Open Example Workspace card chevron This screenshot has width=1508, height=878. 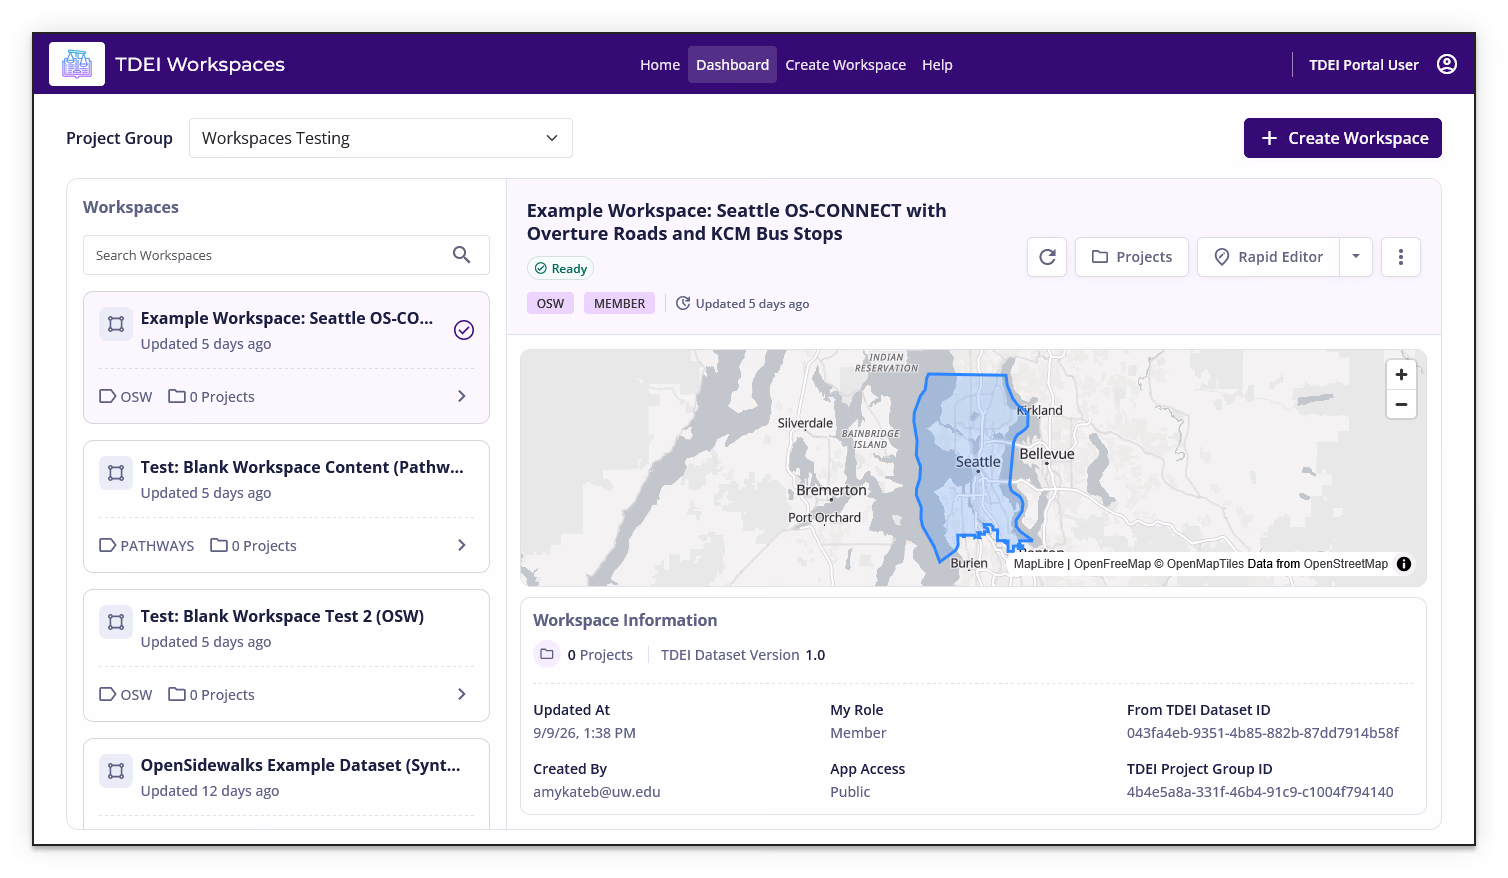tap(461, 396)
